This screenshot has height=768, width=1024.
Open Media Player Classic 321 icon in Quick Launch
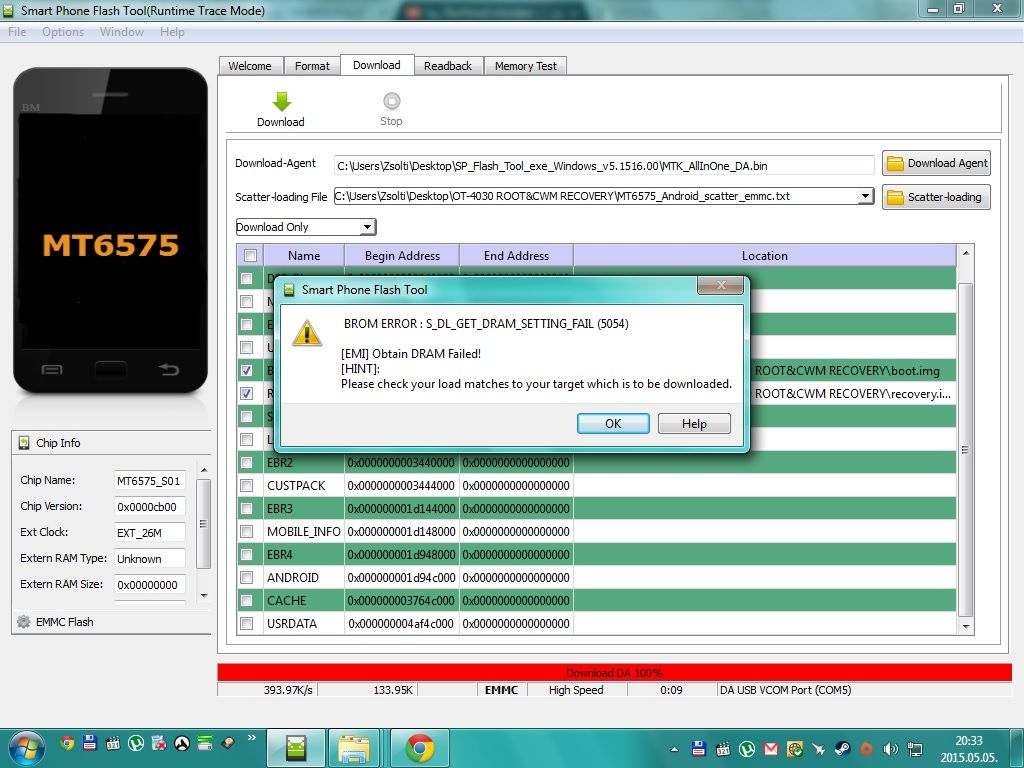tap(113, 743)
